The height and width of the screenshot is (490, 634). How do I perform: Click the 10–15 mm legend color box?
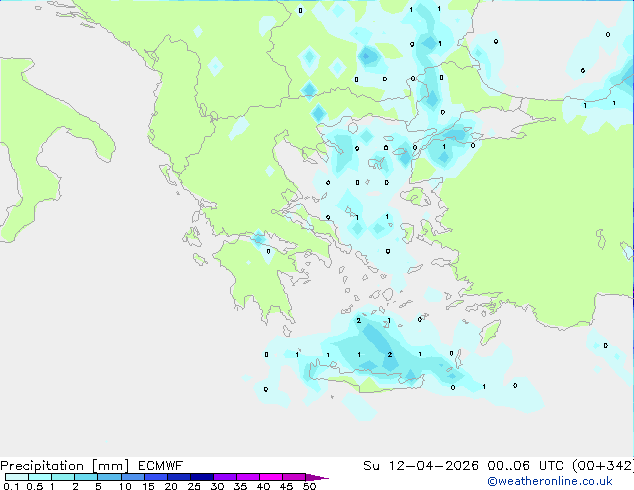click(133, 477)
